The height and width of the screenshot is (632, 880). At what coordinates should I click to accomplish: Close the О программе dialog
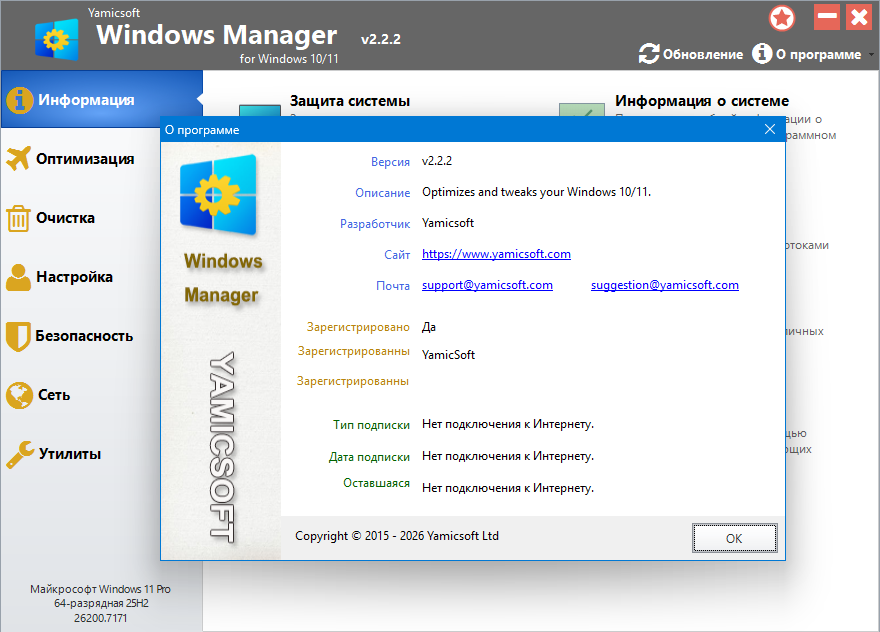tap(769, 129)
